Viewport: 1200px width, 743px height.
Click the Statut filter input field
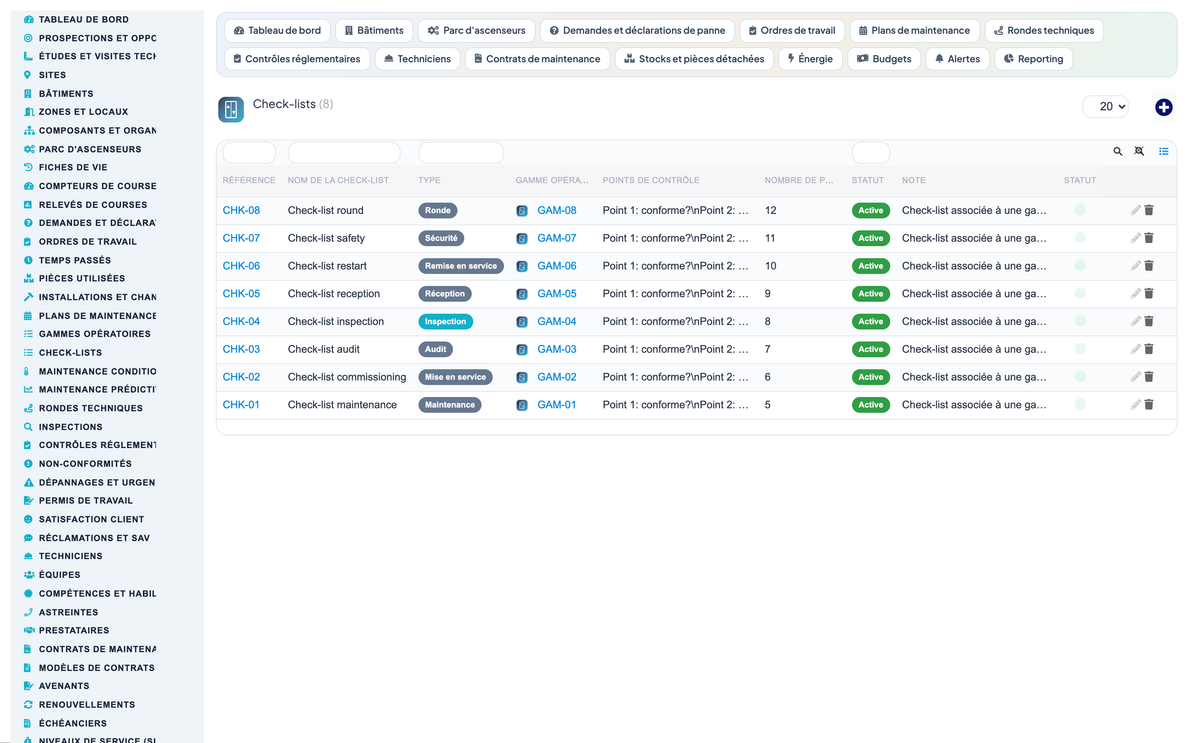coord(871,153)
